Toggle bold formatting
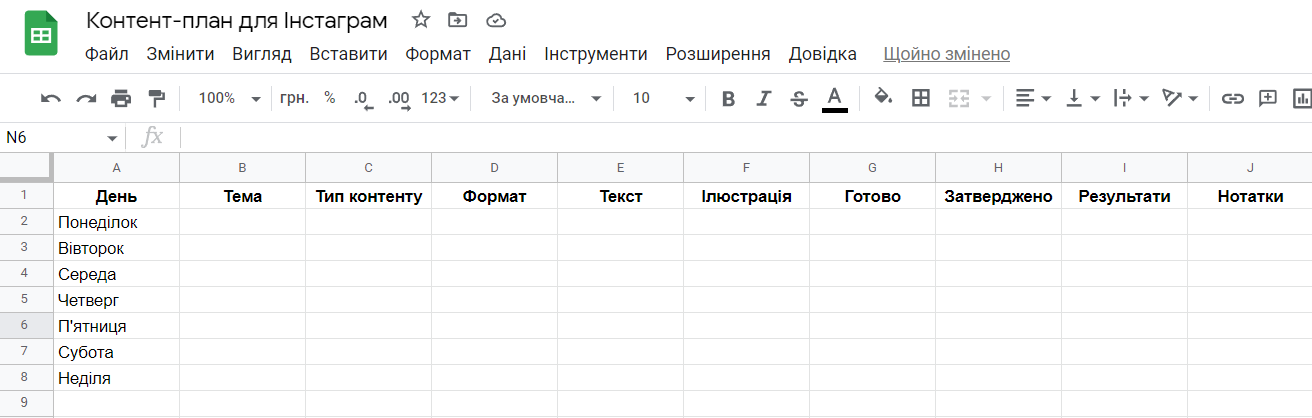Screen dimensions: 1312x418 (728, 98)
